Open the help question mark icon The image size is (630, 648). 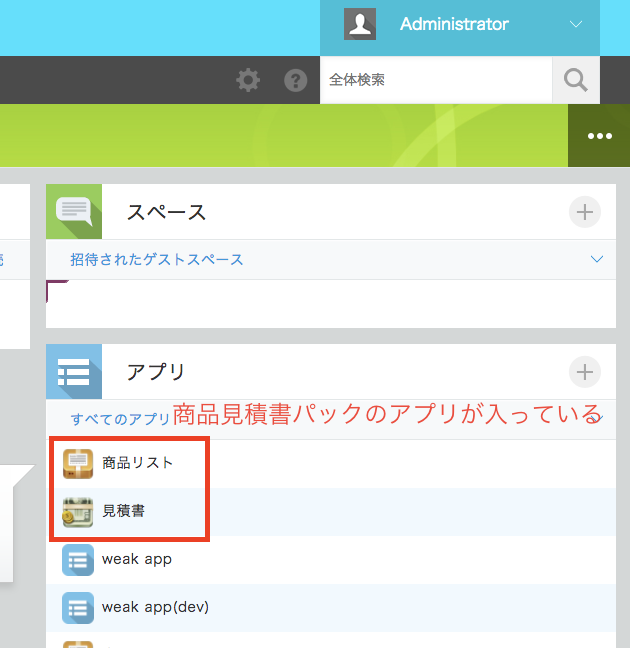click(x=296, y=80)
